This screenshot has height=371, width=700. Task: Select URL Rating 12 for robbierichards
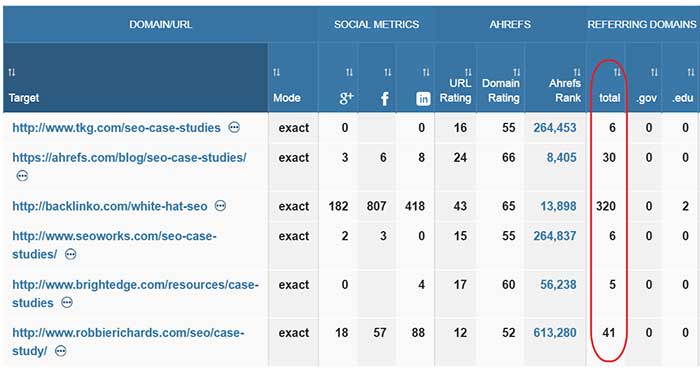460,333
